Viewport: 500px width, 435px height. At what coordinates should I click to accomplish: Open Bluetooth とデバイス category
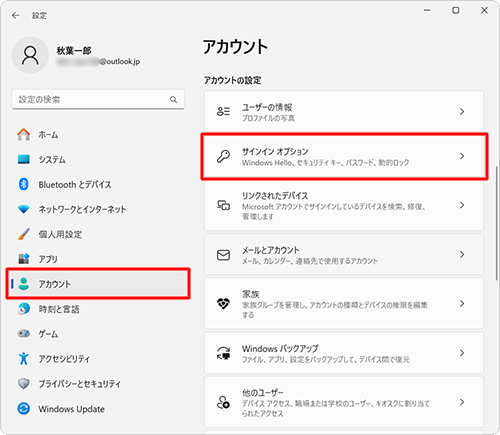pos(98,184)
